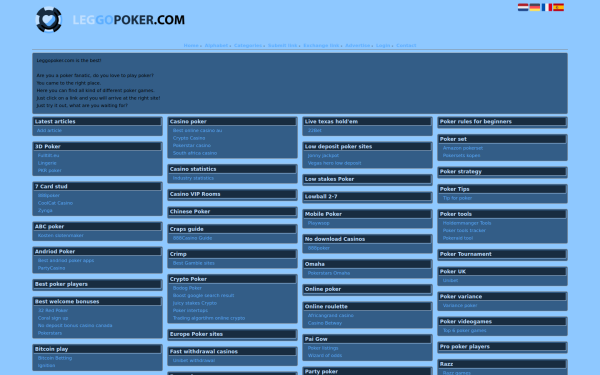The height and width of the screenshot is (375, 600).
Task: Open Vegas hero low deposit link
Action: click(334, 163)
